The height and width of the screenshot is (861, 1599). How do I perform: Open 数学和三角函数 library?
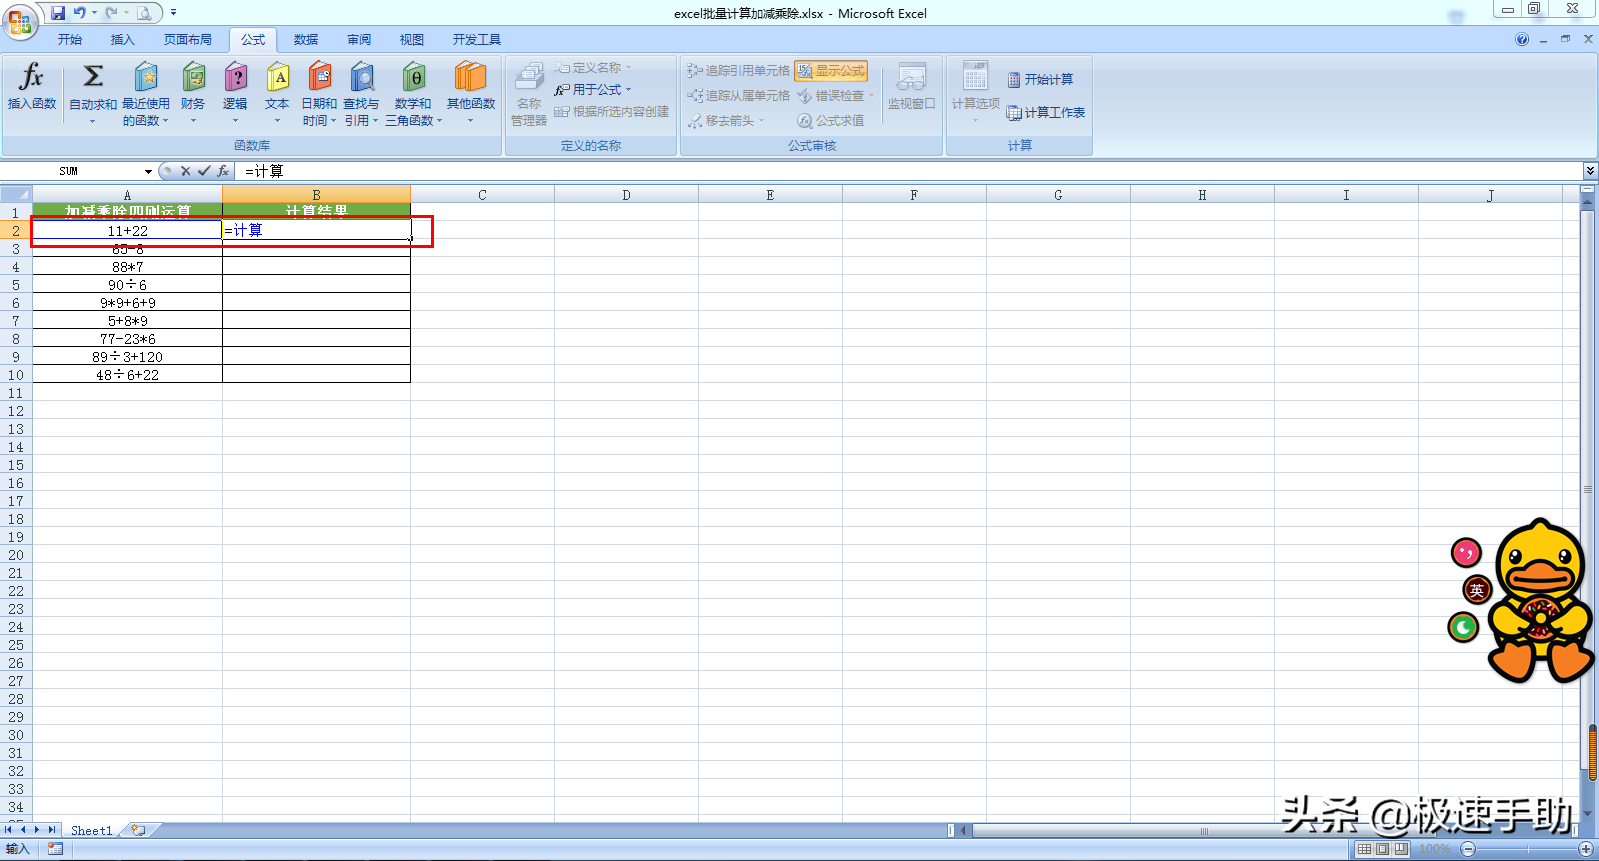(x=413, y=94)
